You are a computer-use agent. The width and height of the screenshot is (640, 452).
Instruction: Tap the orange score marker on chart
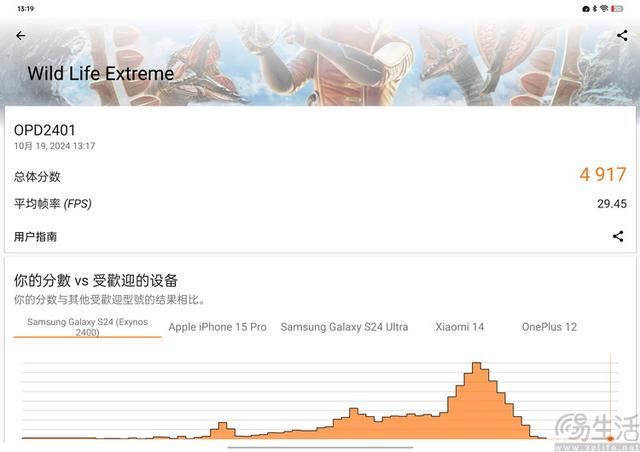pos(610,437)
